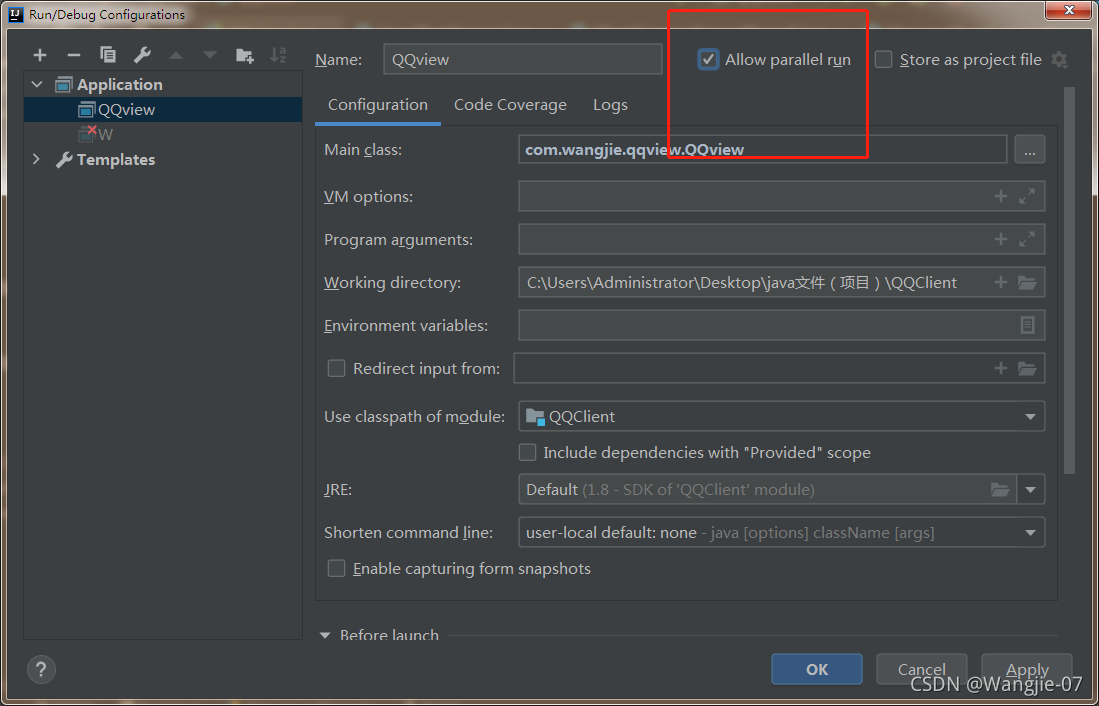
Task: Create new folder icon in toolbar
Action: tap(245, 55)
